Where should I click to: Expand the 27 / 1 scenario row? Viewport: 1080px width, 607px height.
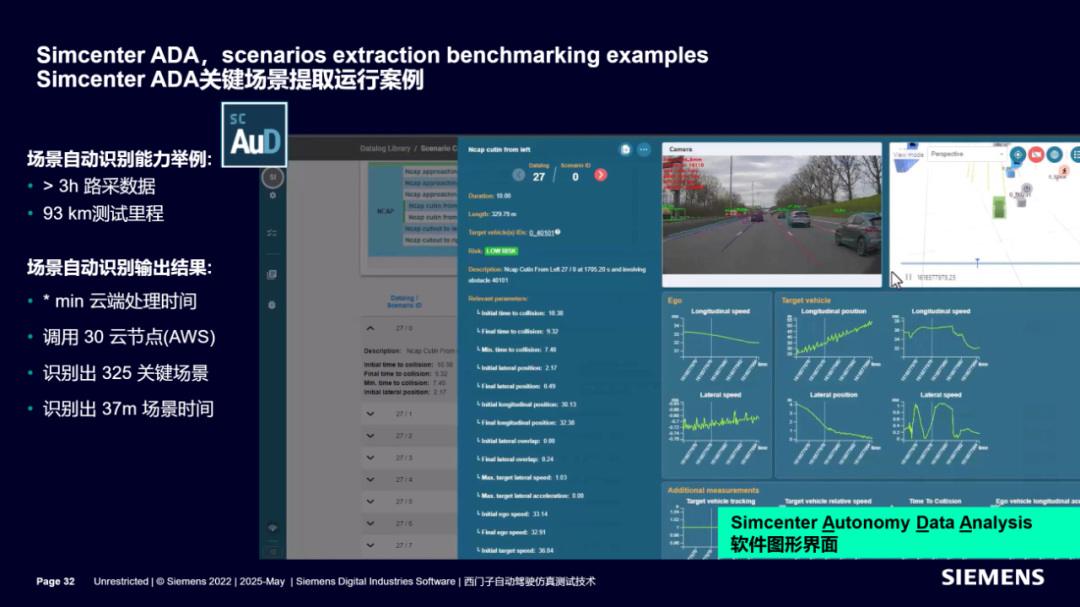[x=371, y=414]
